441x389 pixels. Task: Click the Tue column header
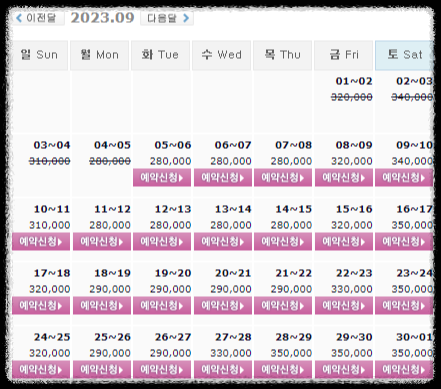pyautogui.click(x=160, y=55)
